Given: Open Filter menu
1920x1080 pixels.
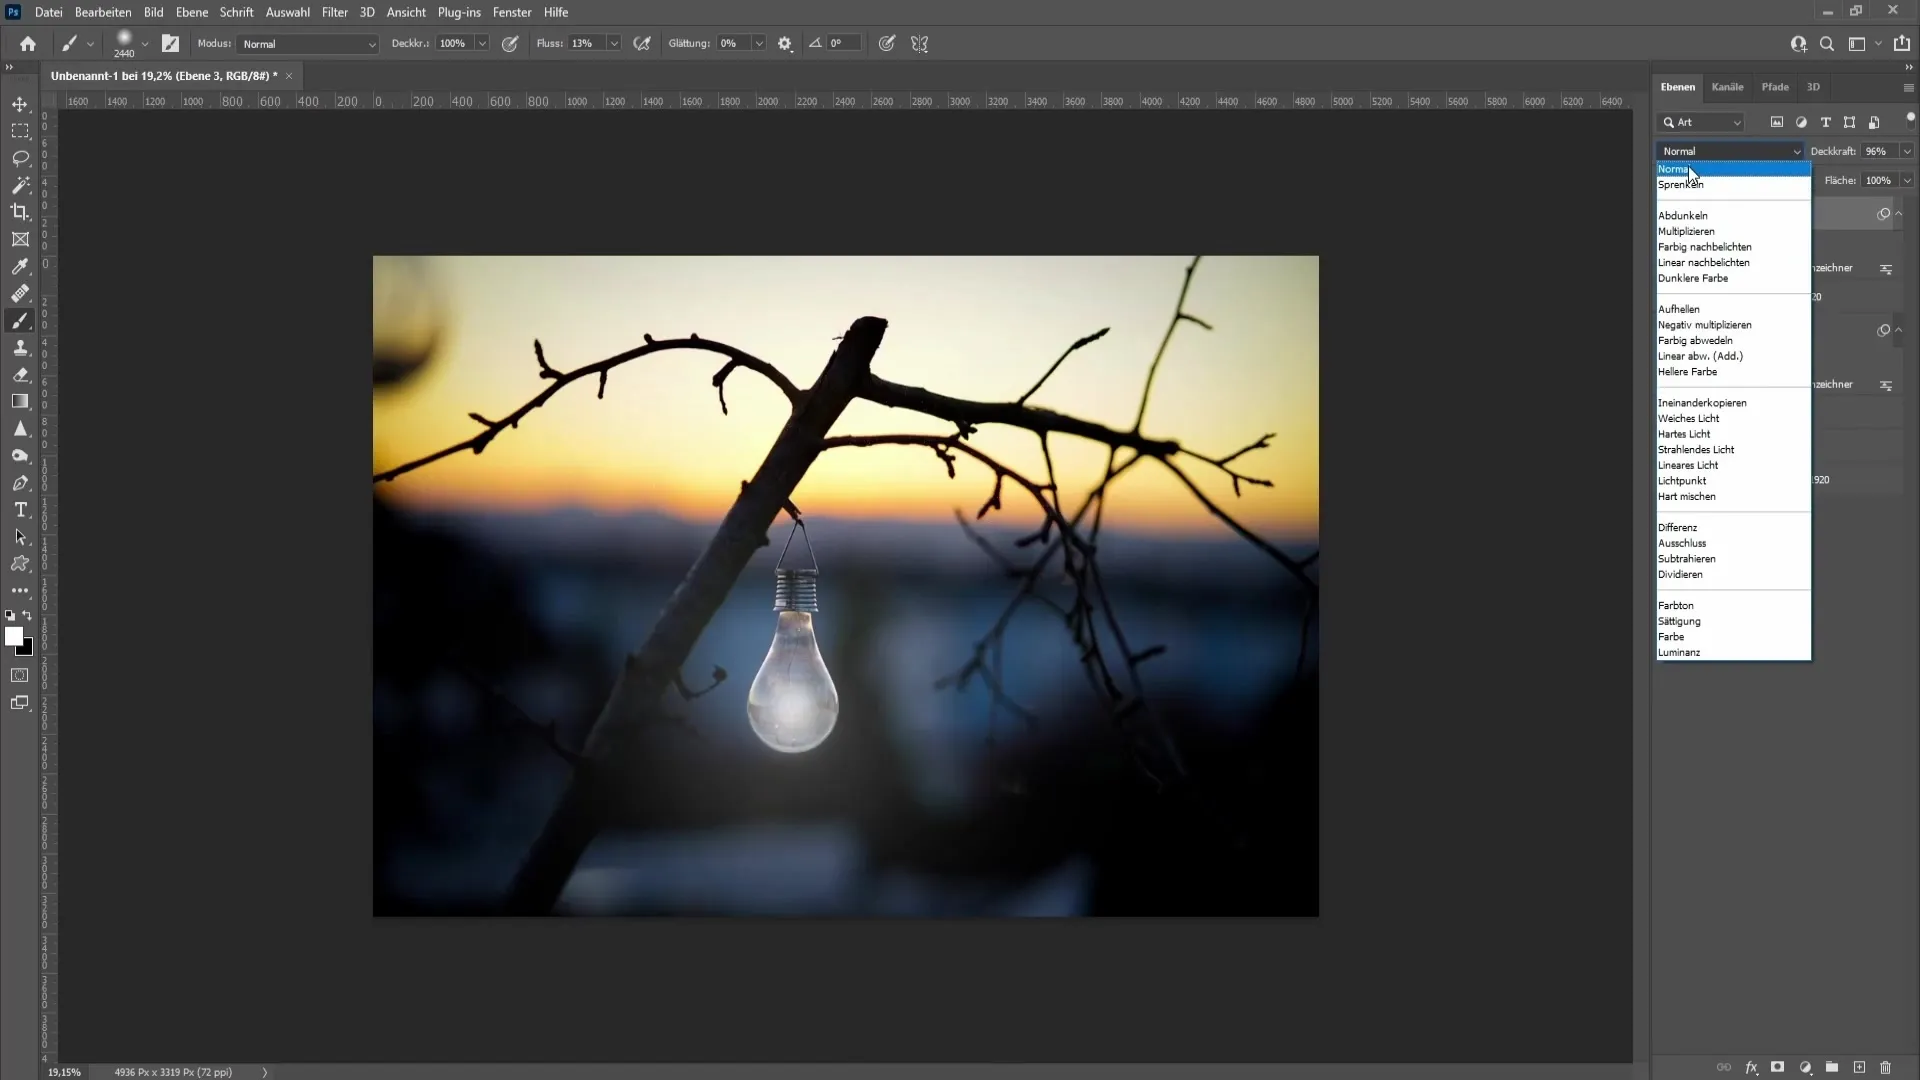Looking at the screenshot, I should point(332,12).
